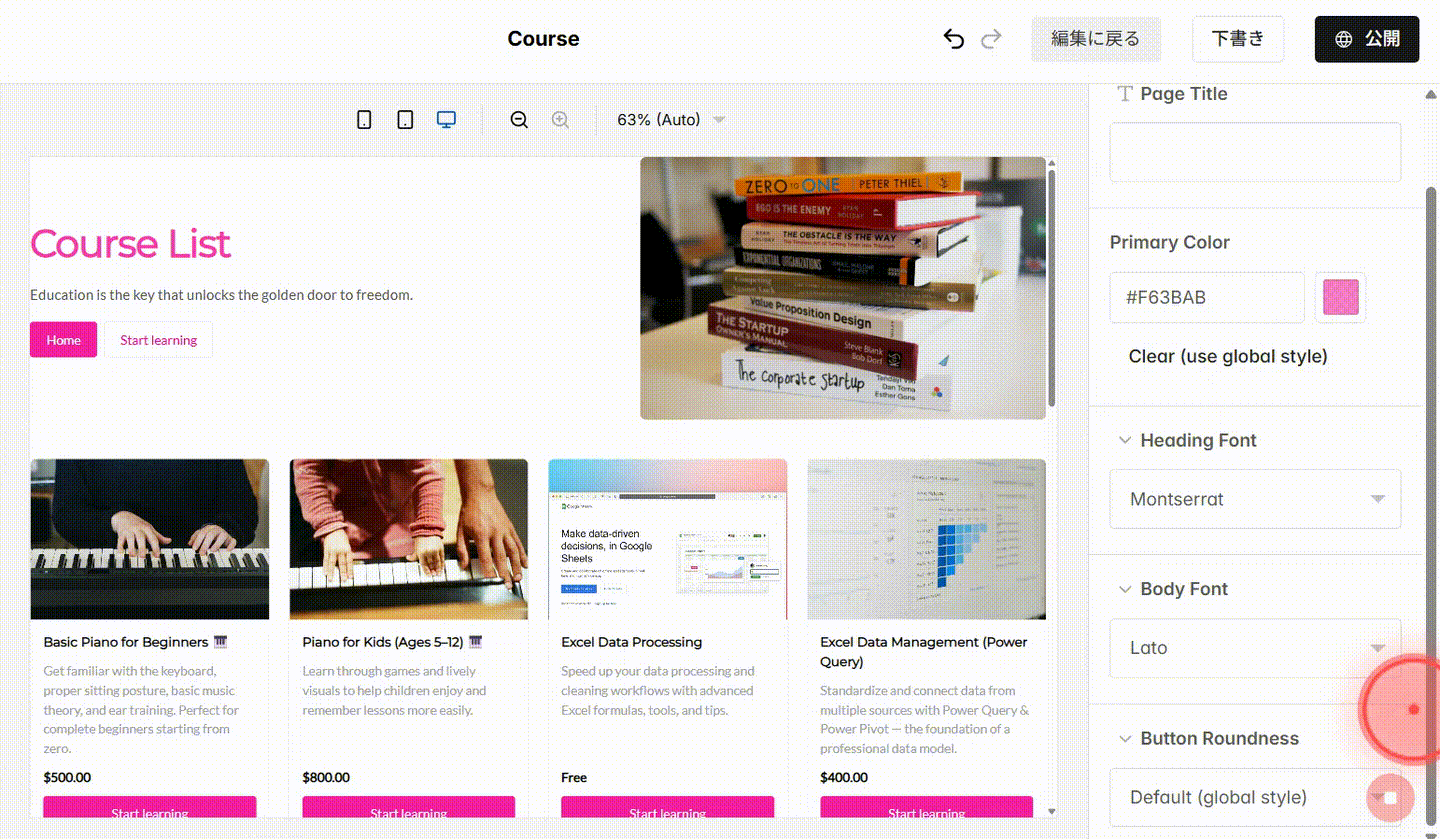Screen dimensions: 1440x839
Task: Click the Basic Piano for Beginners thumbnail
Action: point(149,539)
